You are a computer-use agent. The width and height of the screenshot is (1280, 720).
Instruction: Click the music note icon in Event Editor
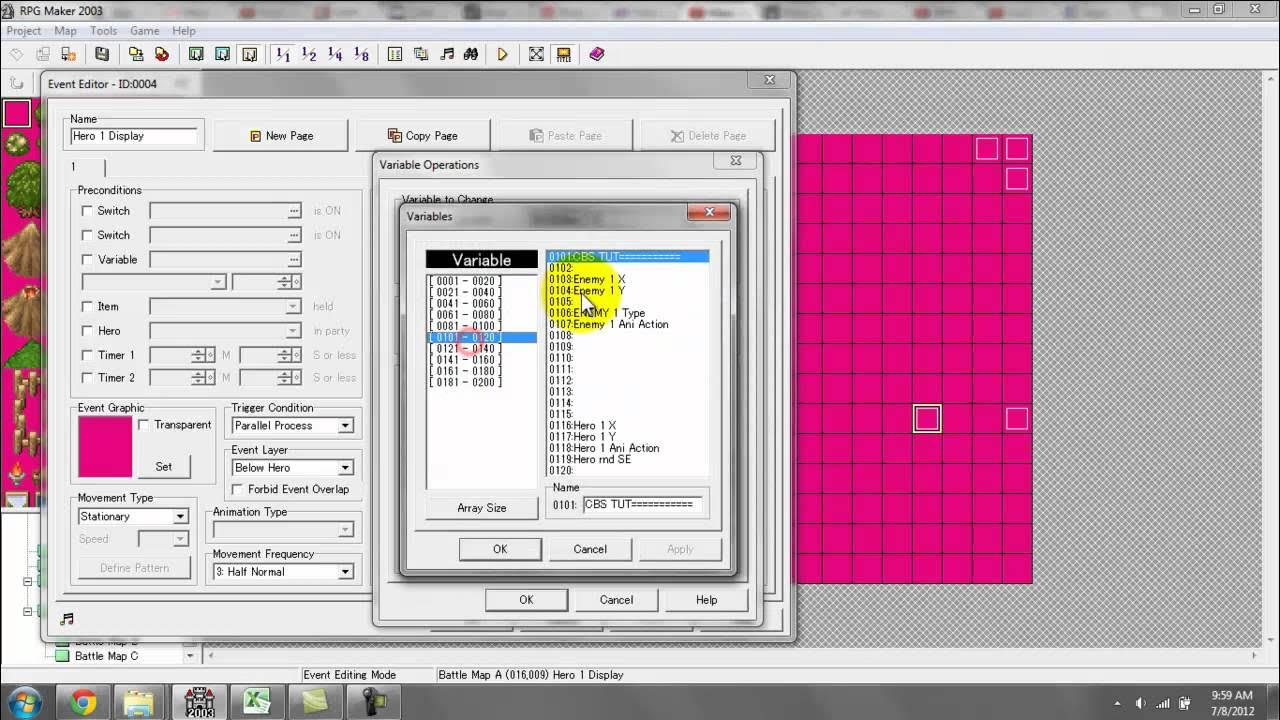(x=67, y=619)
